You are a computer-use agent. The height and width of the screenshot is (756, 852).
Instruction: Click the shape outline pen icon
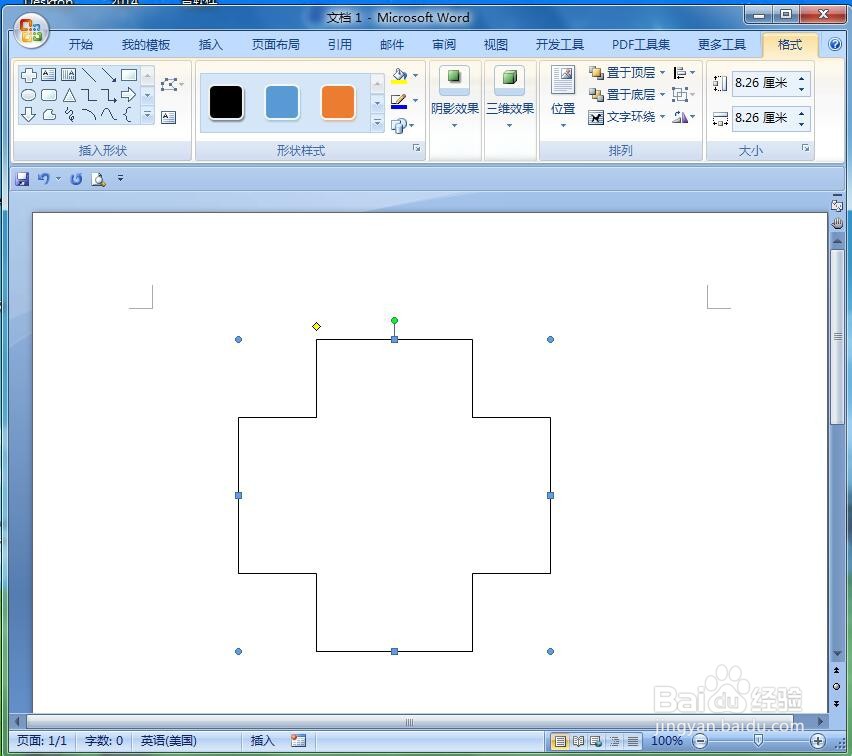pyautogui.click(x=399, y=101)
